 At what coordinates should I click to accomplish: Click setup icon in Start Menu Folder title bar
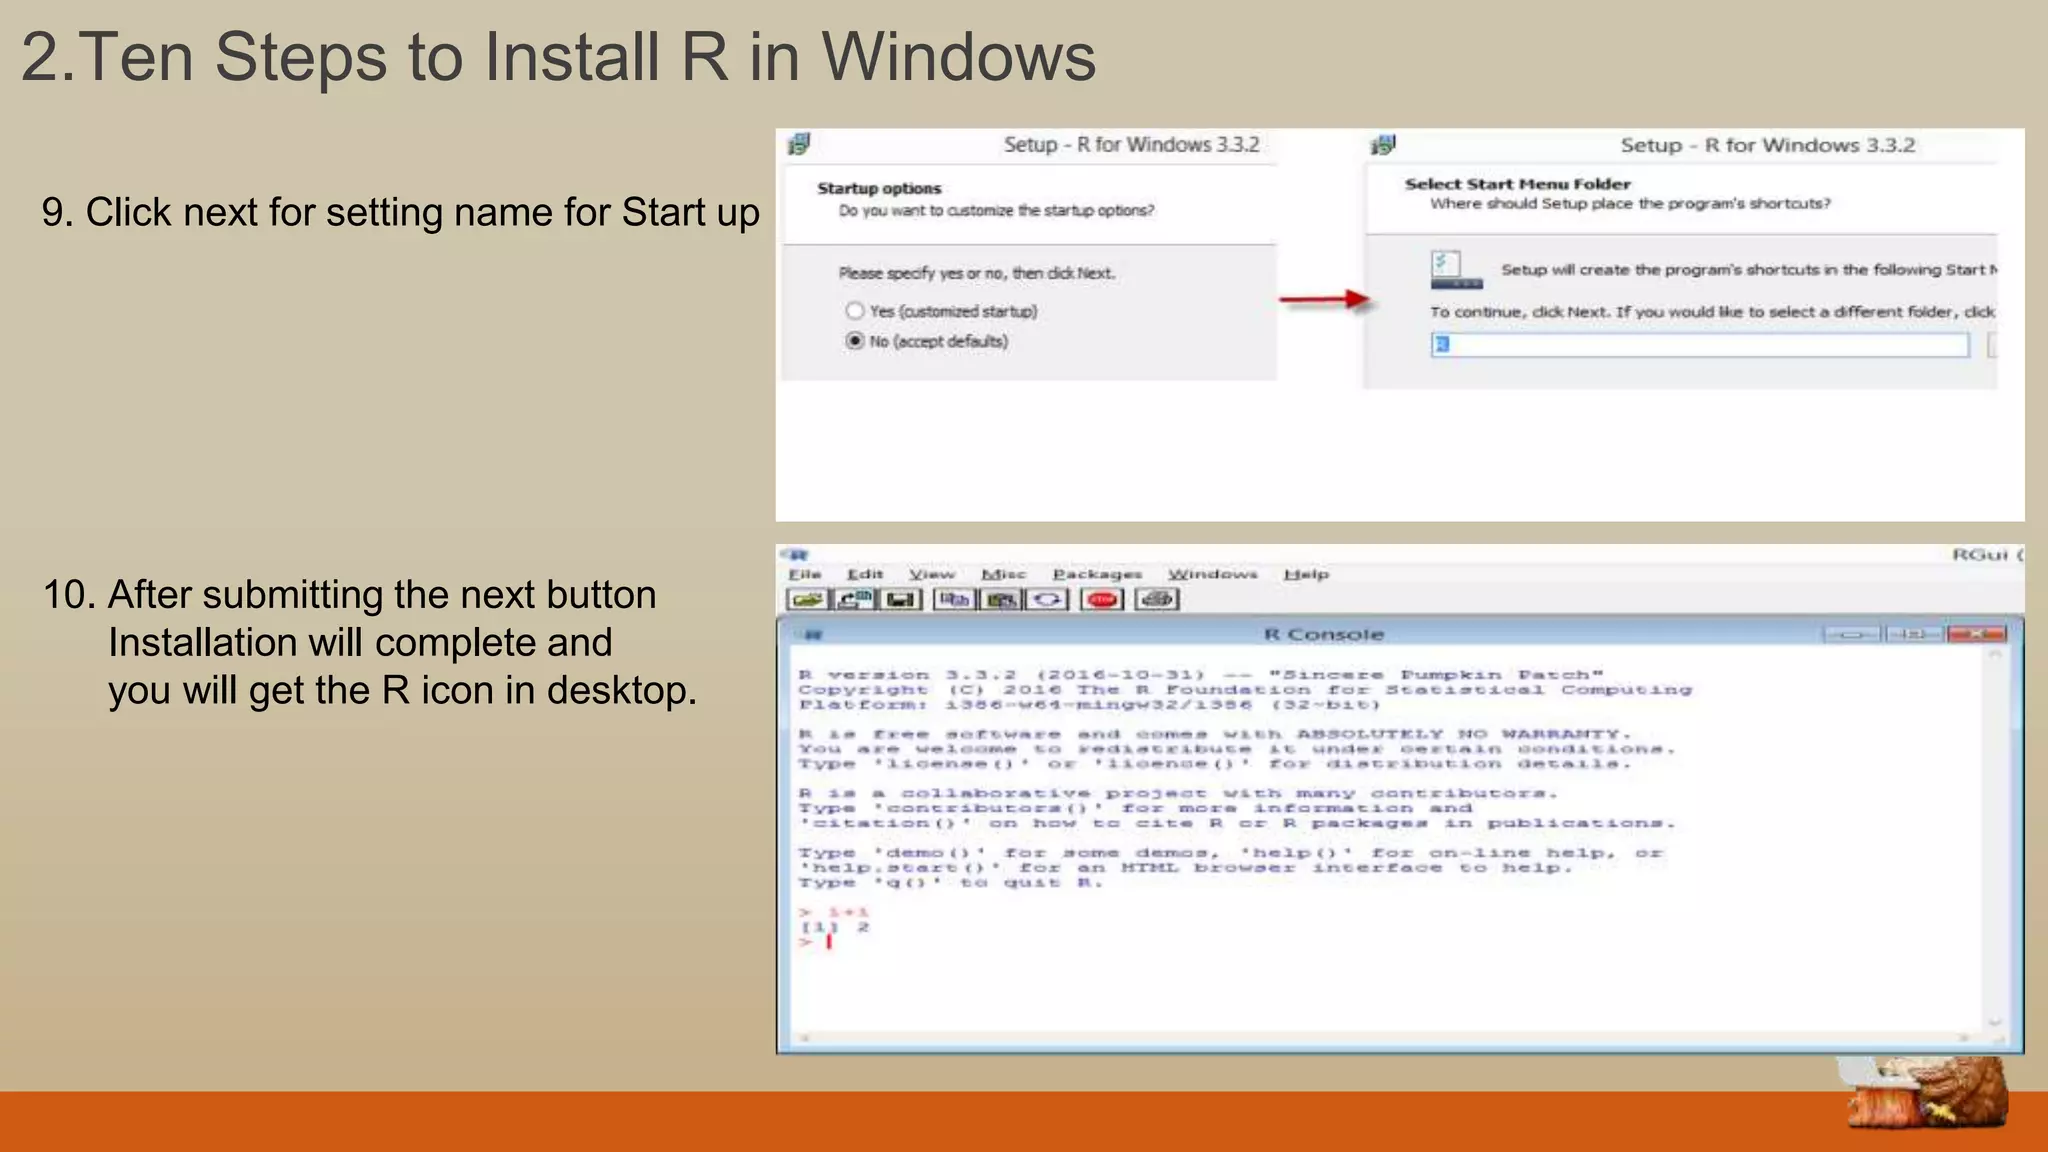pyautogui.click(x=1383, y=145)
